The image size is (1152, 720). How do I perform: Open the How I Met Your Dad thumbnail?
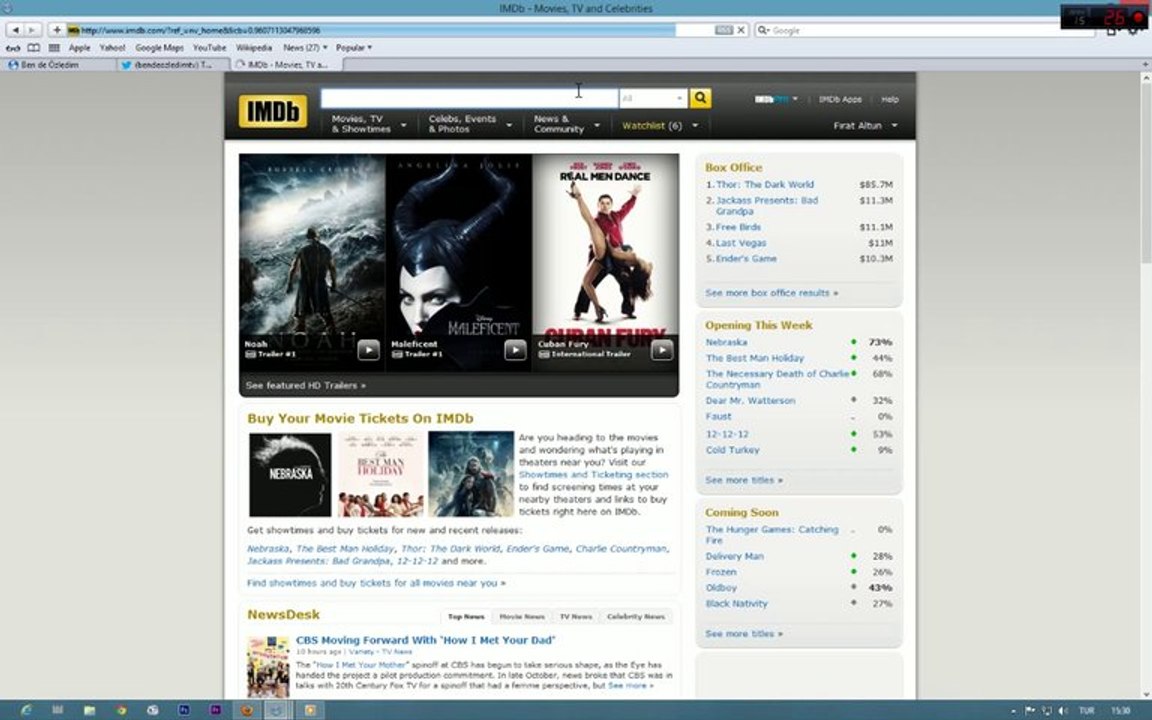[268, 667]
